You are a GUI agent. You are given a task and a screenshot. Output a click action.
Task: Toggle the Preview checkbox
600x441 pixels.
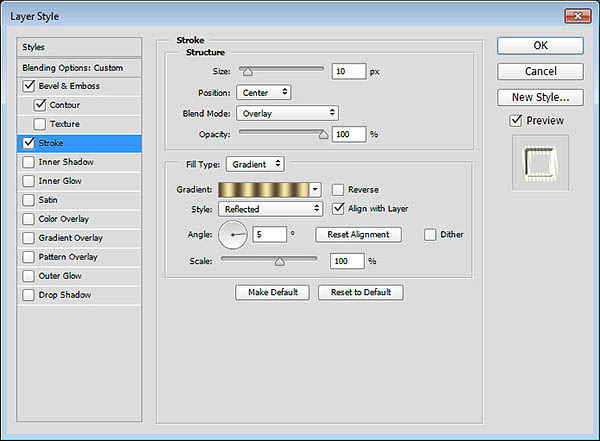(516, 121)
